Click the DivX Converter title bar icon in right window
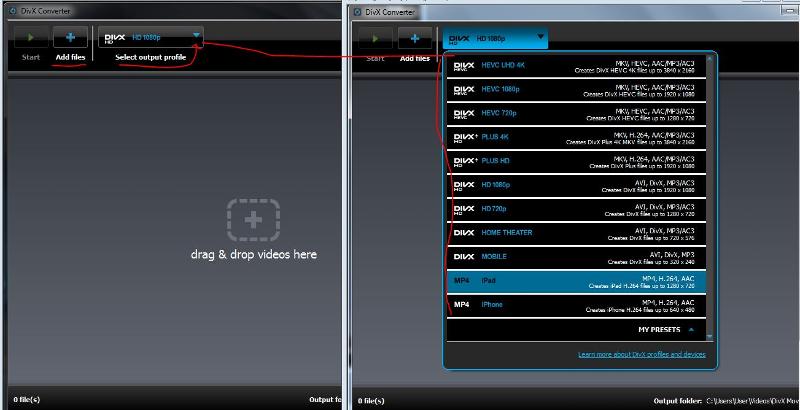 (357, 10)
